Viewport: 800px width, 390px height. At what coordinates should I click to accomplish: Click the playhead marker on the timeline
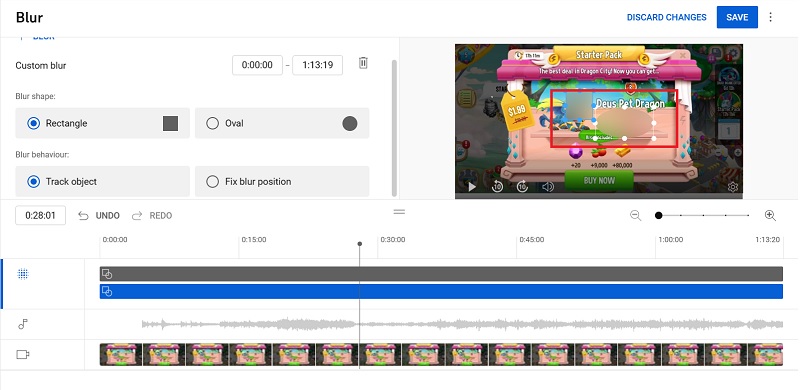(x=360, y=244)
